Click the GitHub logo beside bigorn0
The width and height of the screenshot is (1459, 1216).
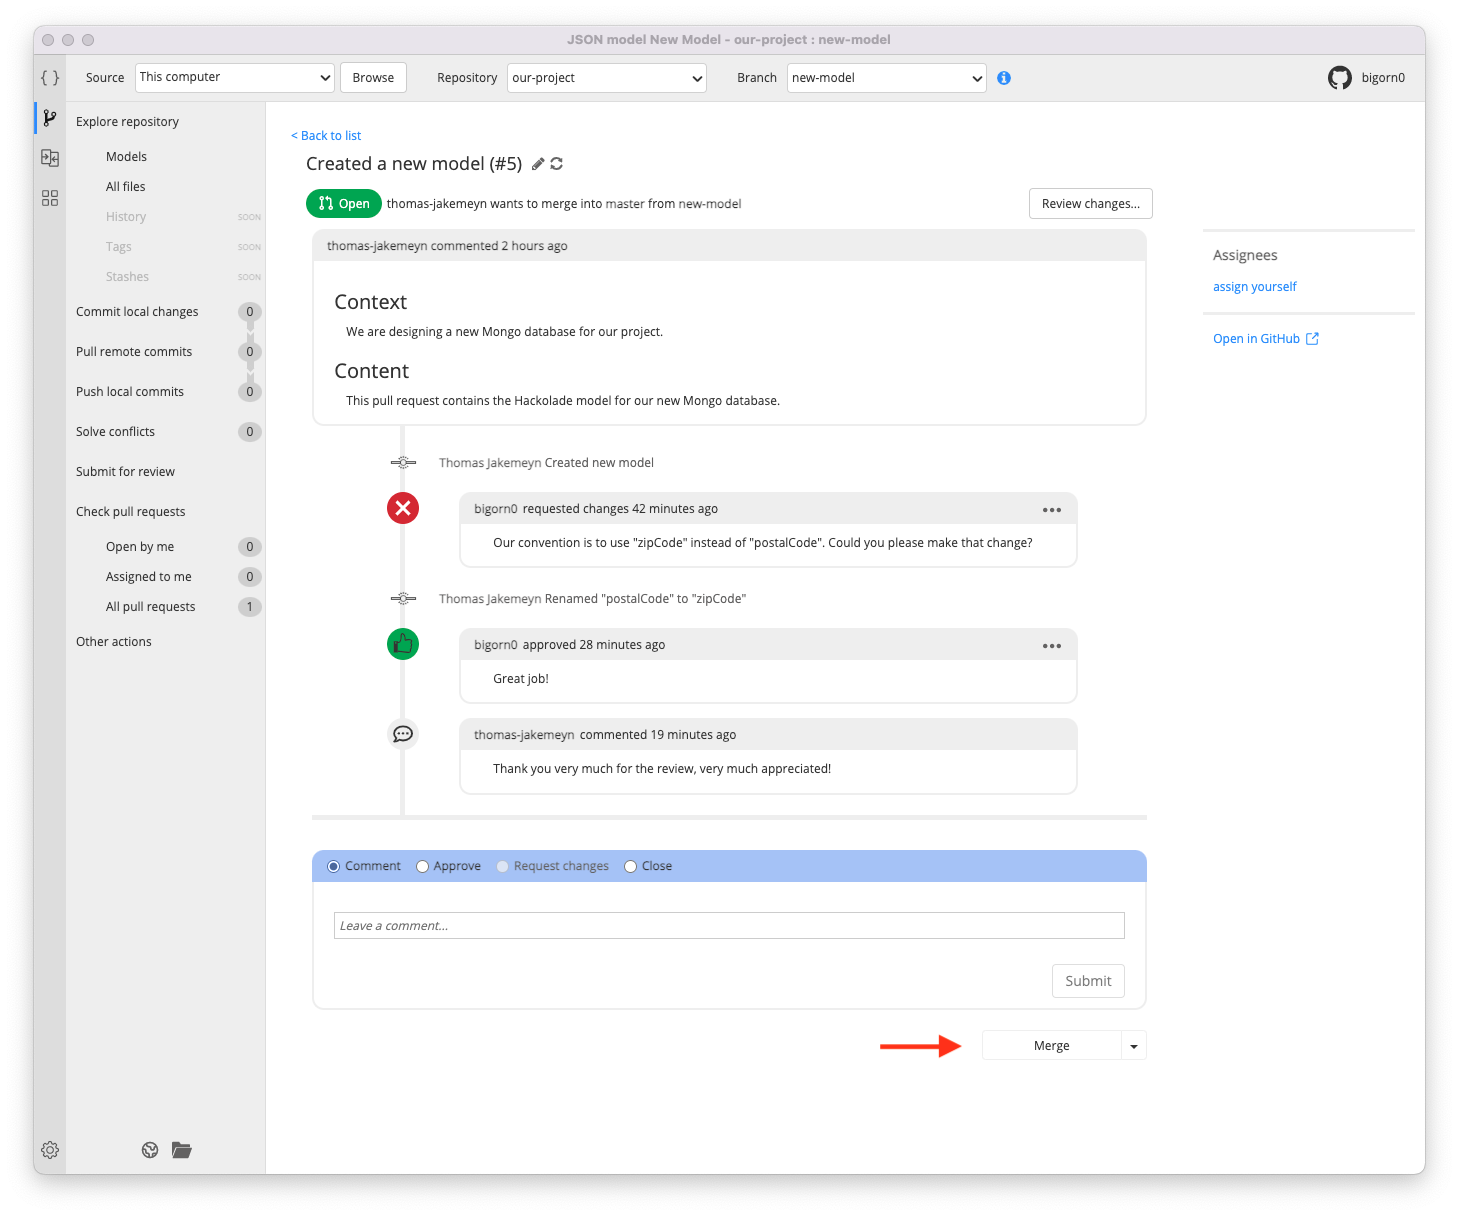(x=1340, y=77)
